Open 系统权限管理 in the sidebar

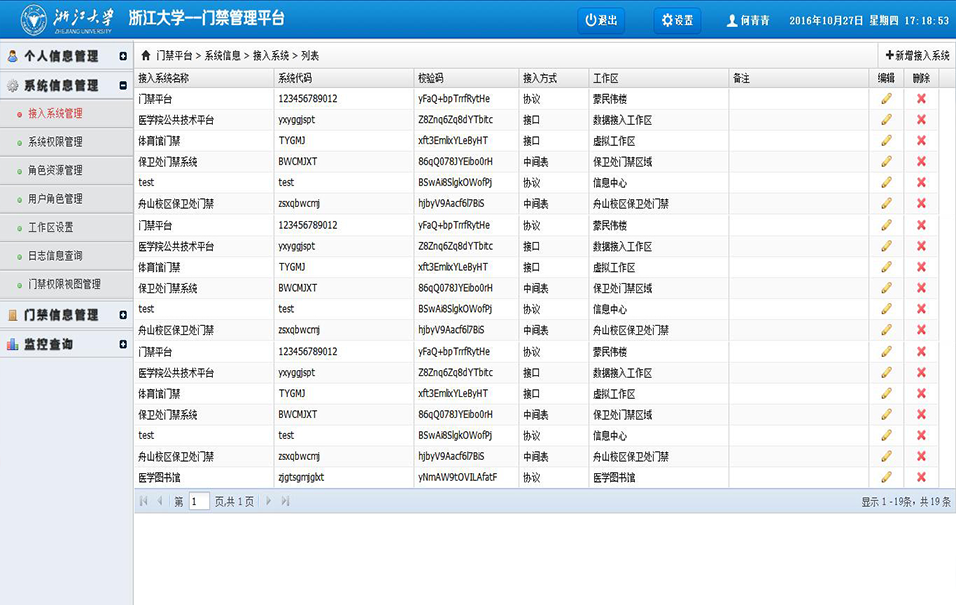coord(55,142)
